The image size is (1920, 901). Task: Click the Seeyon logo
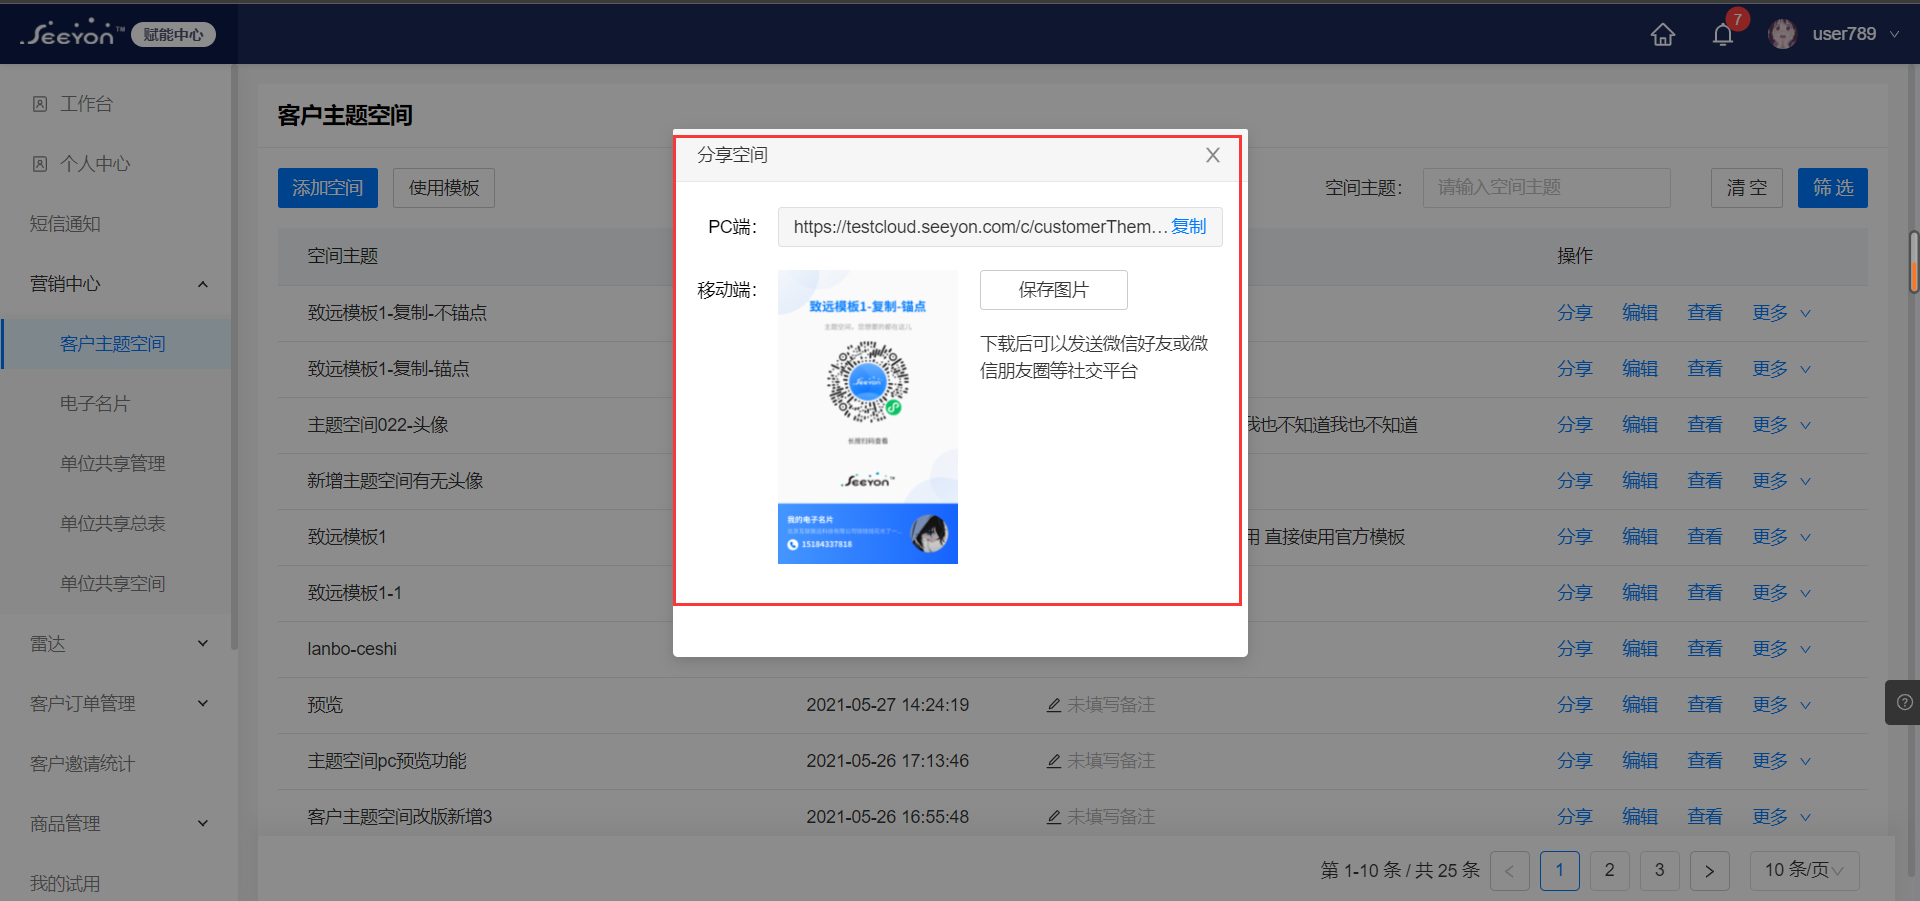[x=72, y=34]
